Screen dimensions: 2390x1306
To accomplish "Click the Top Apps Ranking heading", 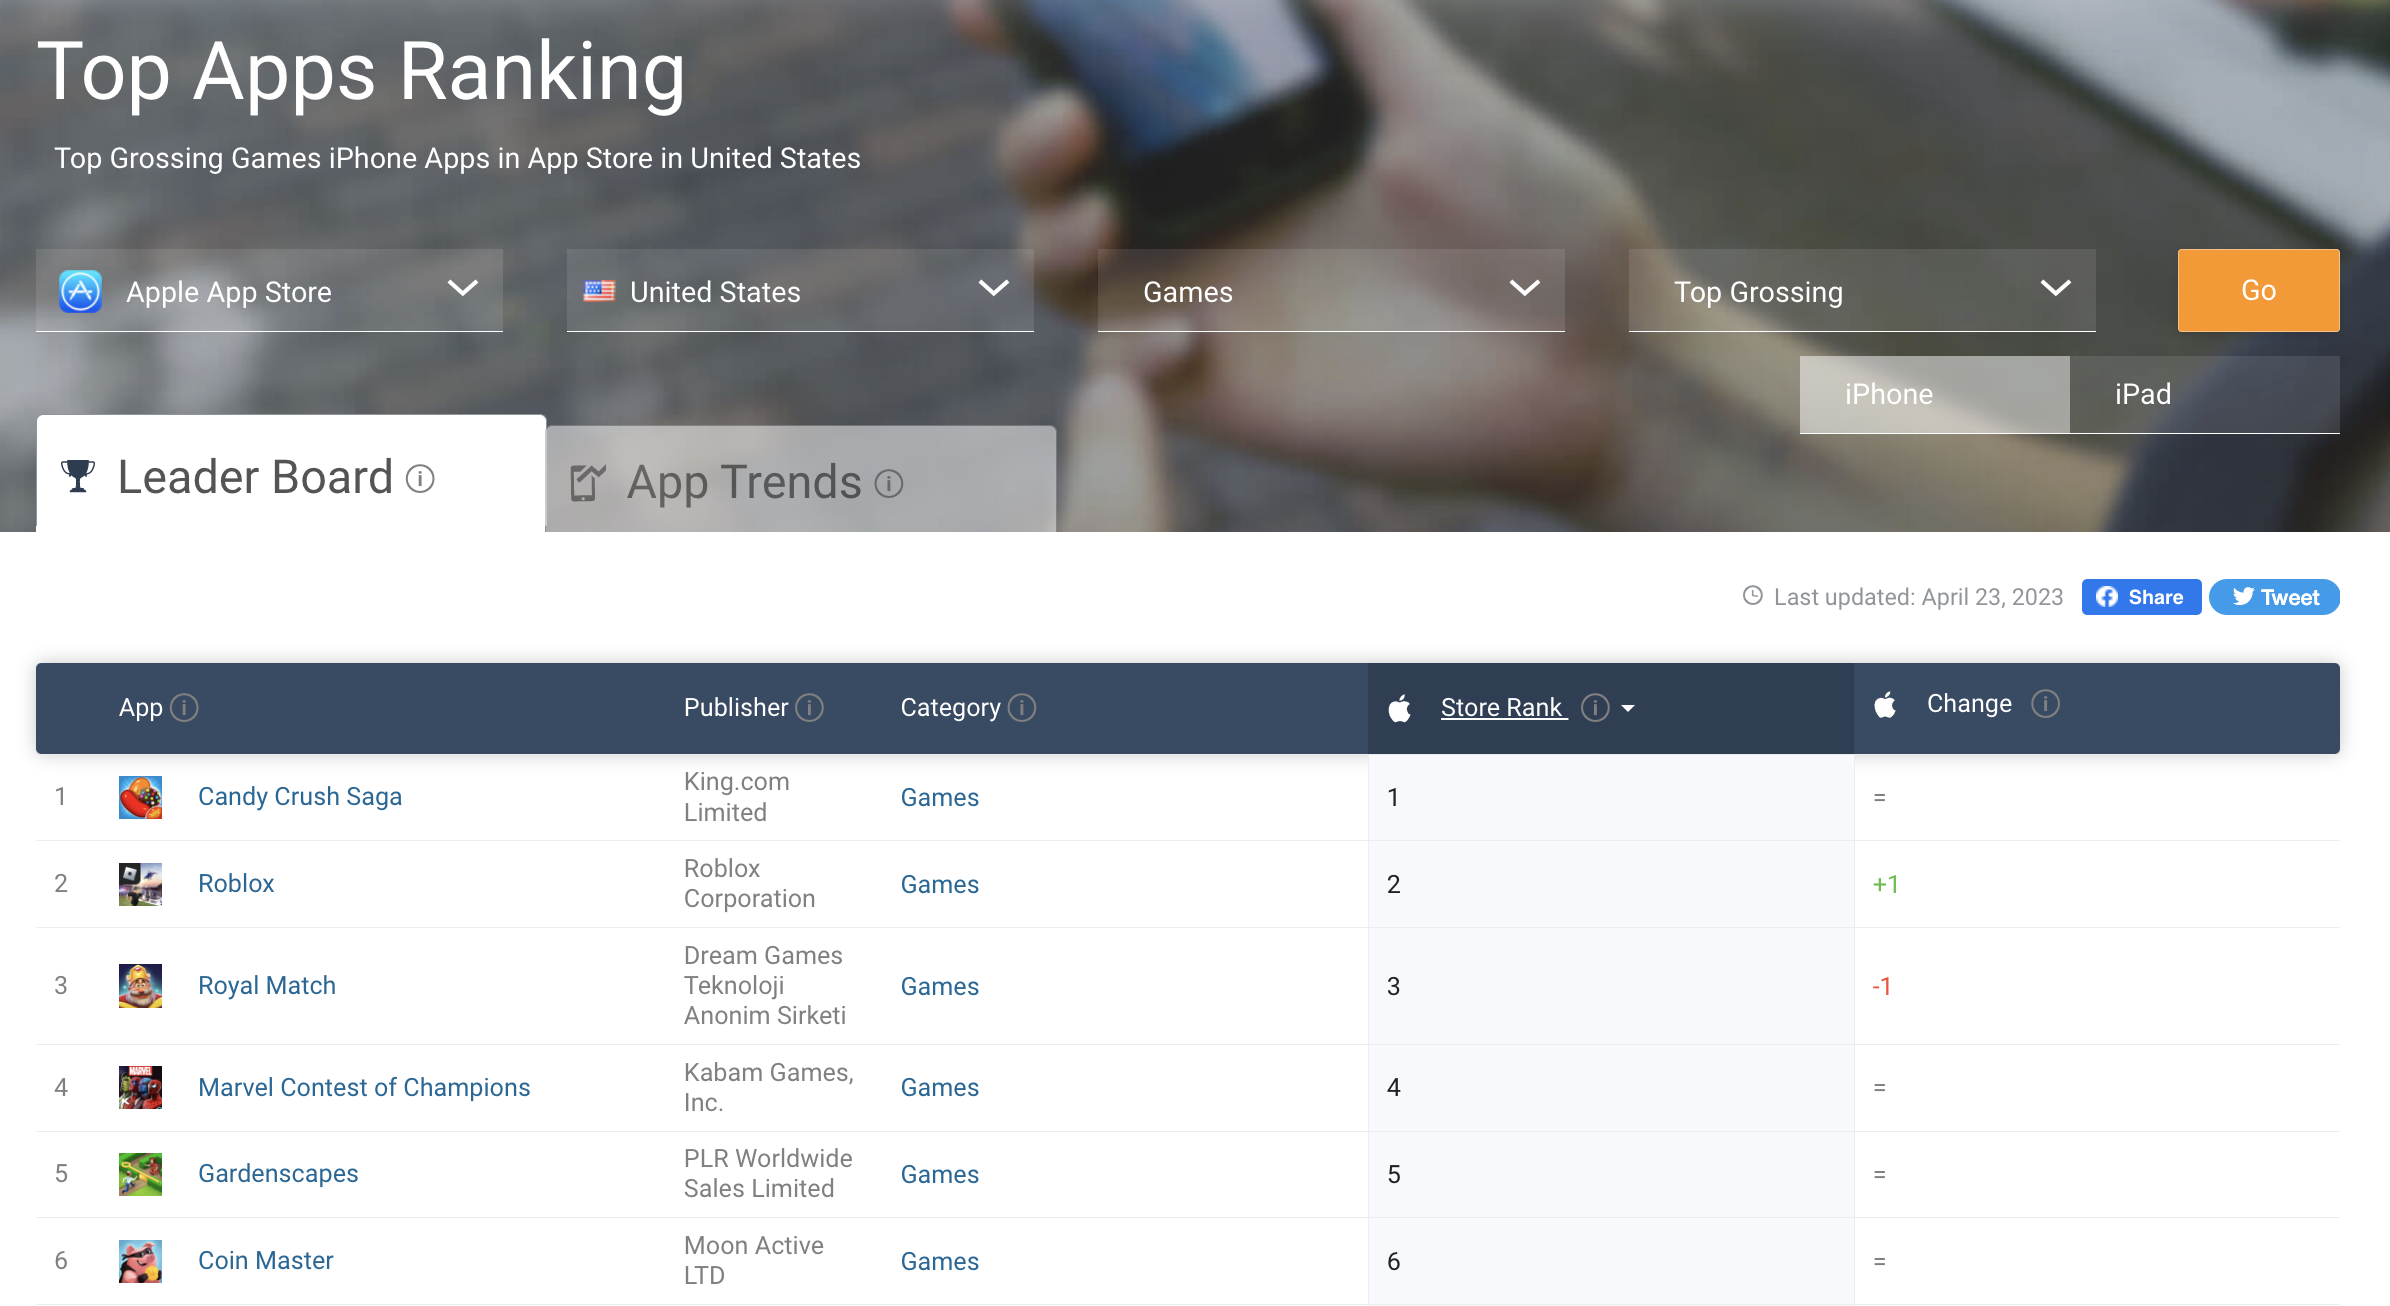I will coord(362,72).
